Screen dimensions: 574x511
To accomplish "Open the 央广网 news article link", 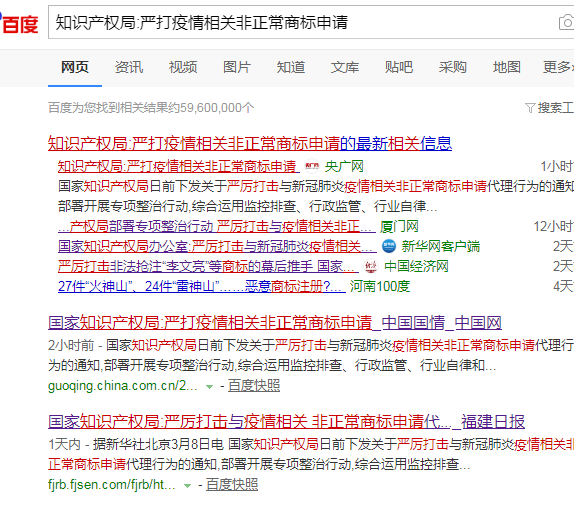I will pos(178,167).
